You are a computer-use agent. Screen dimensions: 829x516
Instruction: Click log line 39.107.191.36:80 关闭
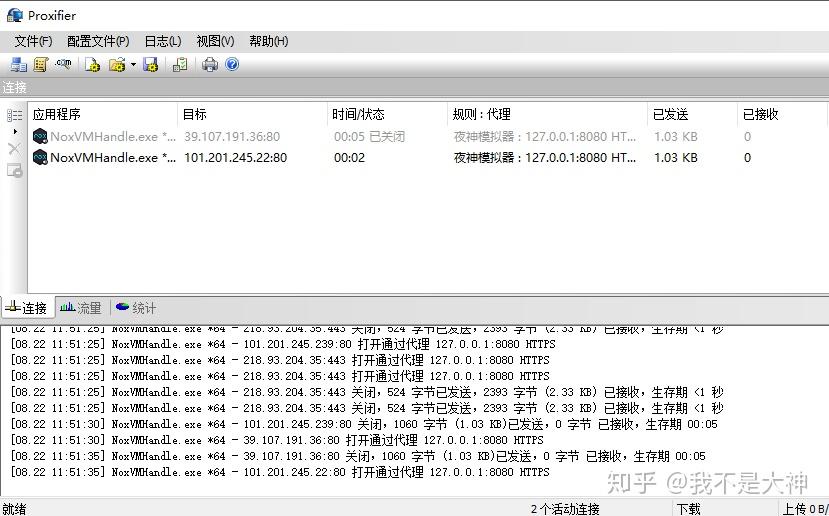coord(358,456)
